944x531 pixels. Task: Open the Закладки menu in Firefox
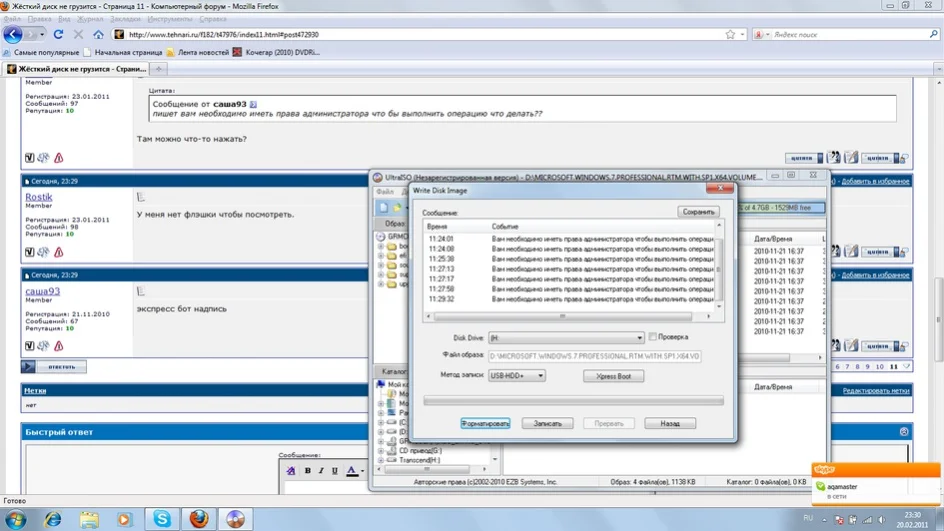coord(124,19)
